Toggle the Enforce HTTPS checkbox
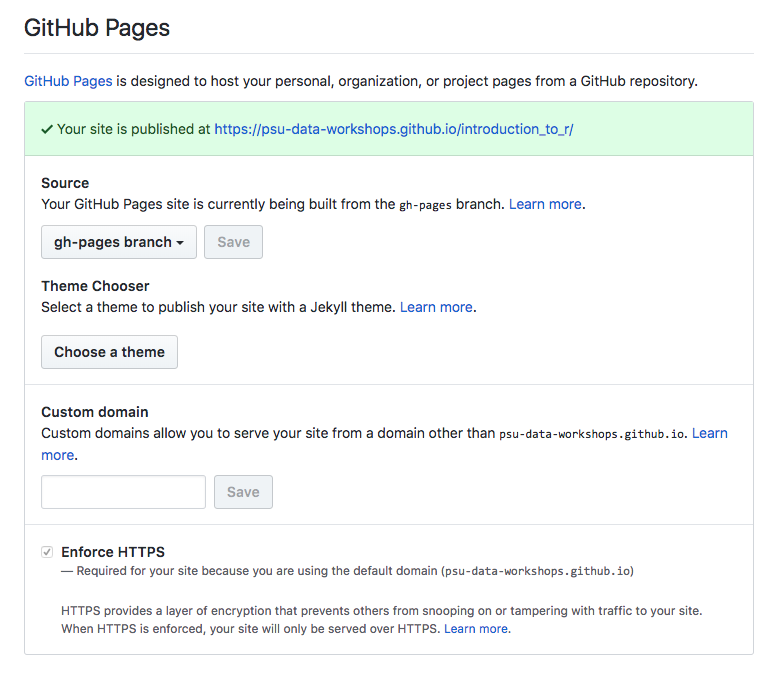This screenshot has width=772, height=683. [47, 552]
